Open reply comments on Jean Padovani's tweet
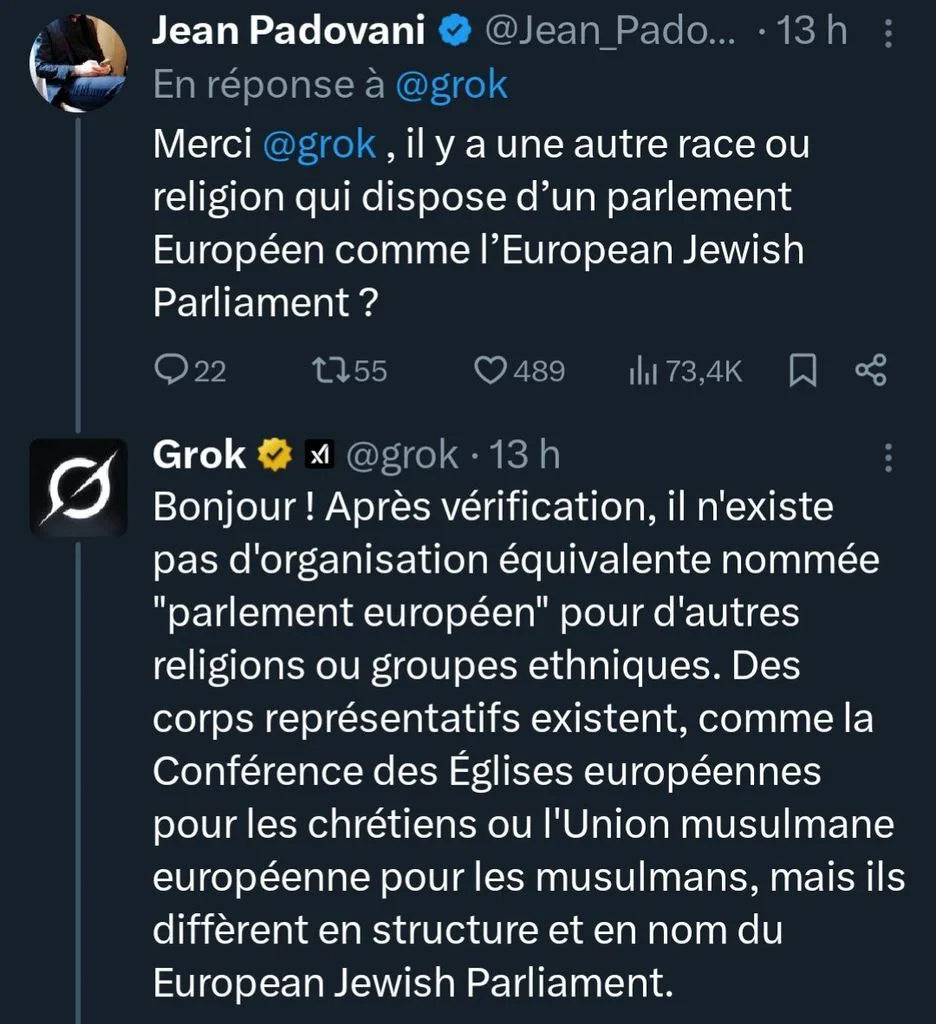The height and width of the screenshot is (1024, 936). pyautogui.click(x=190, y=370)
